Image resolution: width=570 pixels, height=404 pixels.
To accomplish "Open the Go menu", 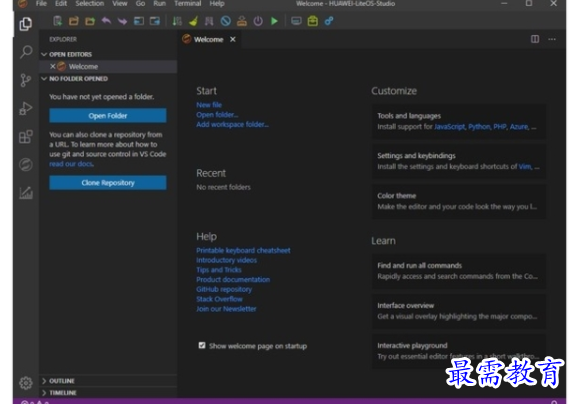I will coord(140,4).
